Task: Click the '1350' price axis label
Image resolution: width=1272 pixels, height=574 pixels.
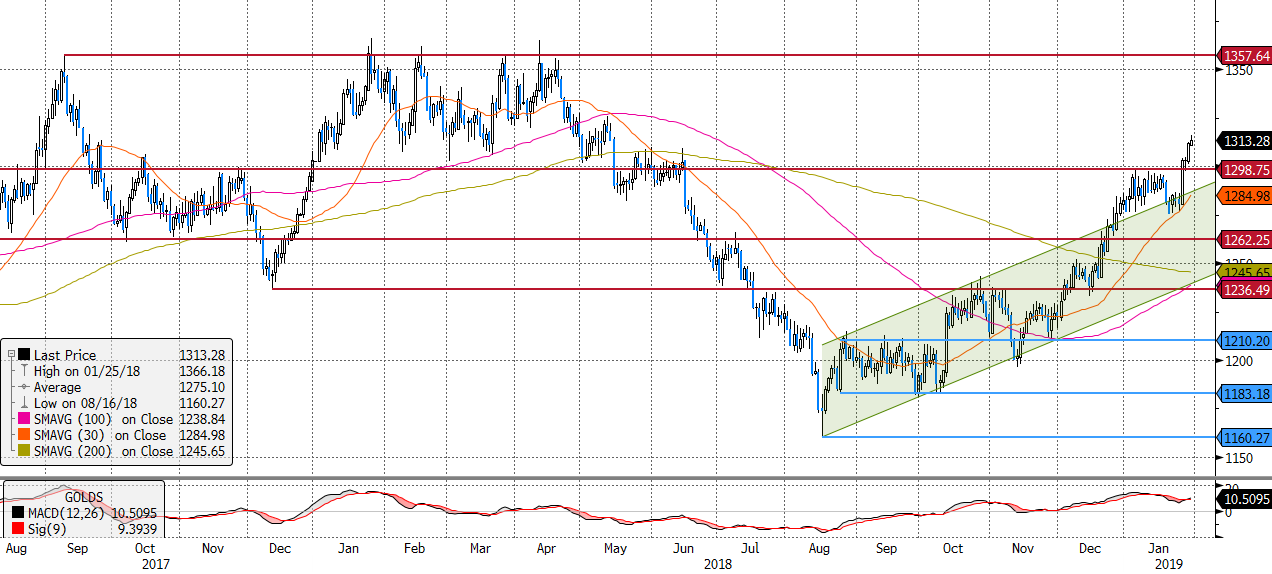Action: (x=1238, y=72)
